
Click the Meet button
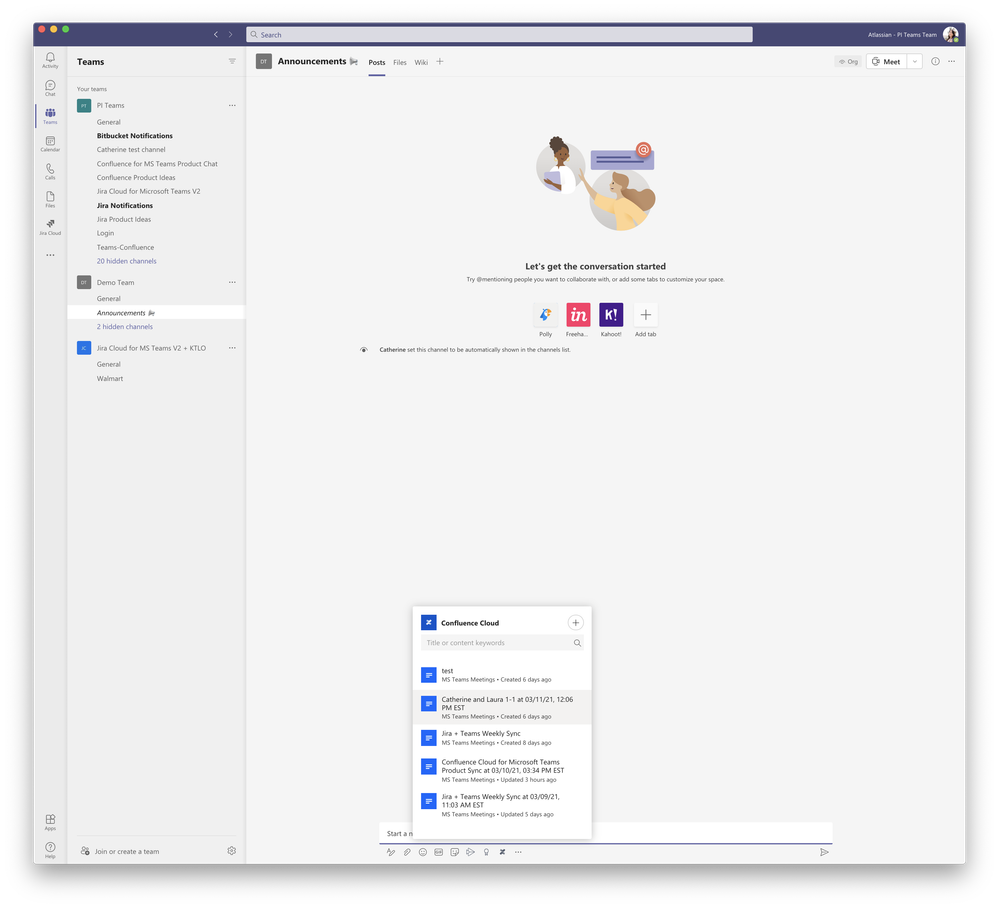[886, 61]
